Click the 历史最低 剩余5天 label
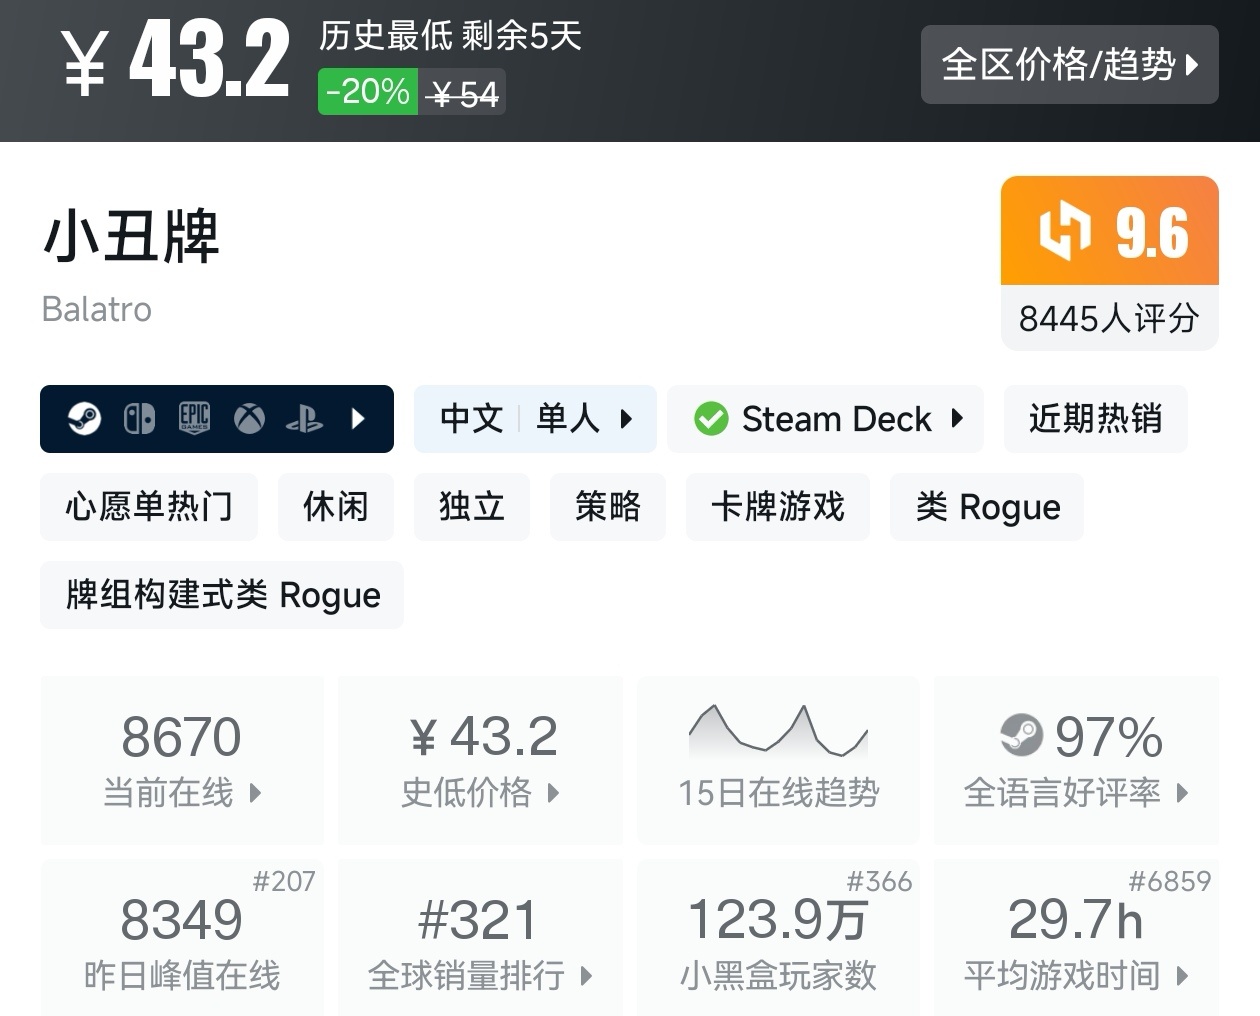The image size is (1260, 1016). (x=450, y=36)
